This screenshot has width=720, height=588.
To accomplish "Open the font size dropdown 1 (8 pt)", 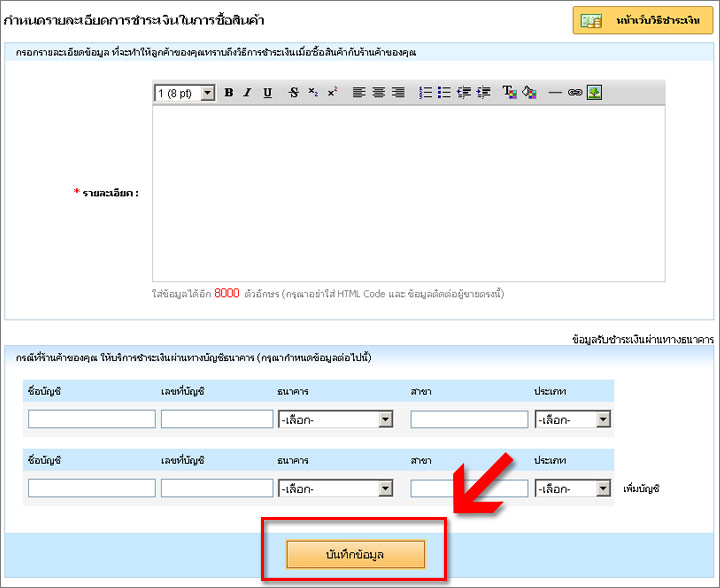I will pyautogui.click(x=185, y=93).
